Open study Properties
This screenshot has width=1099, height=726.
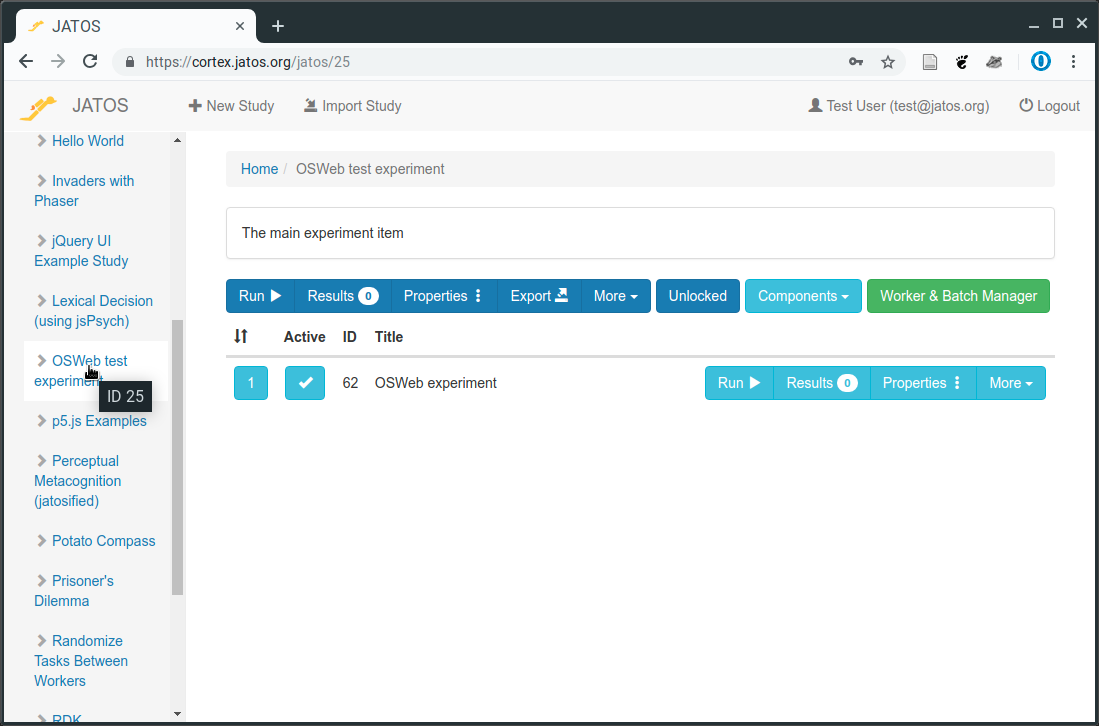[444, 296]
